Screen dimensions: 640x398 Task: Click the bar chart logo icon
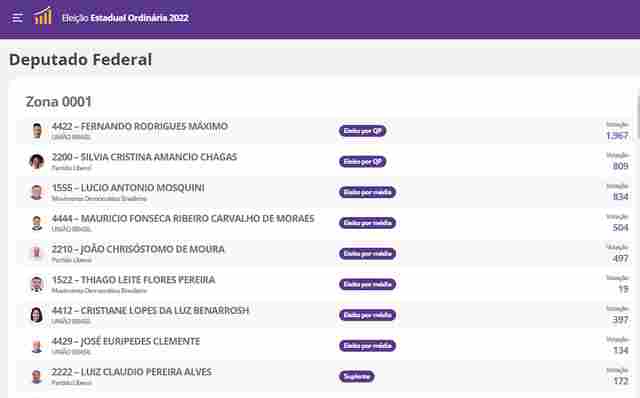[x=43, y=16]
